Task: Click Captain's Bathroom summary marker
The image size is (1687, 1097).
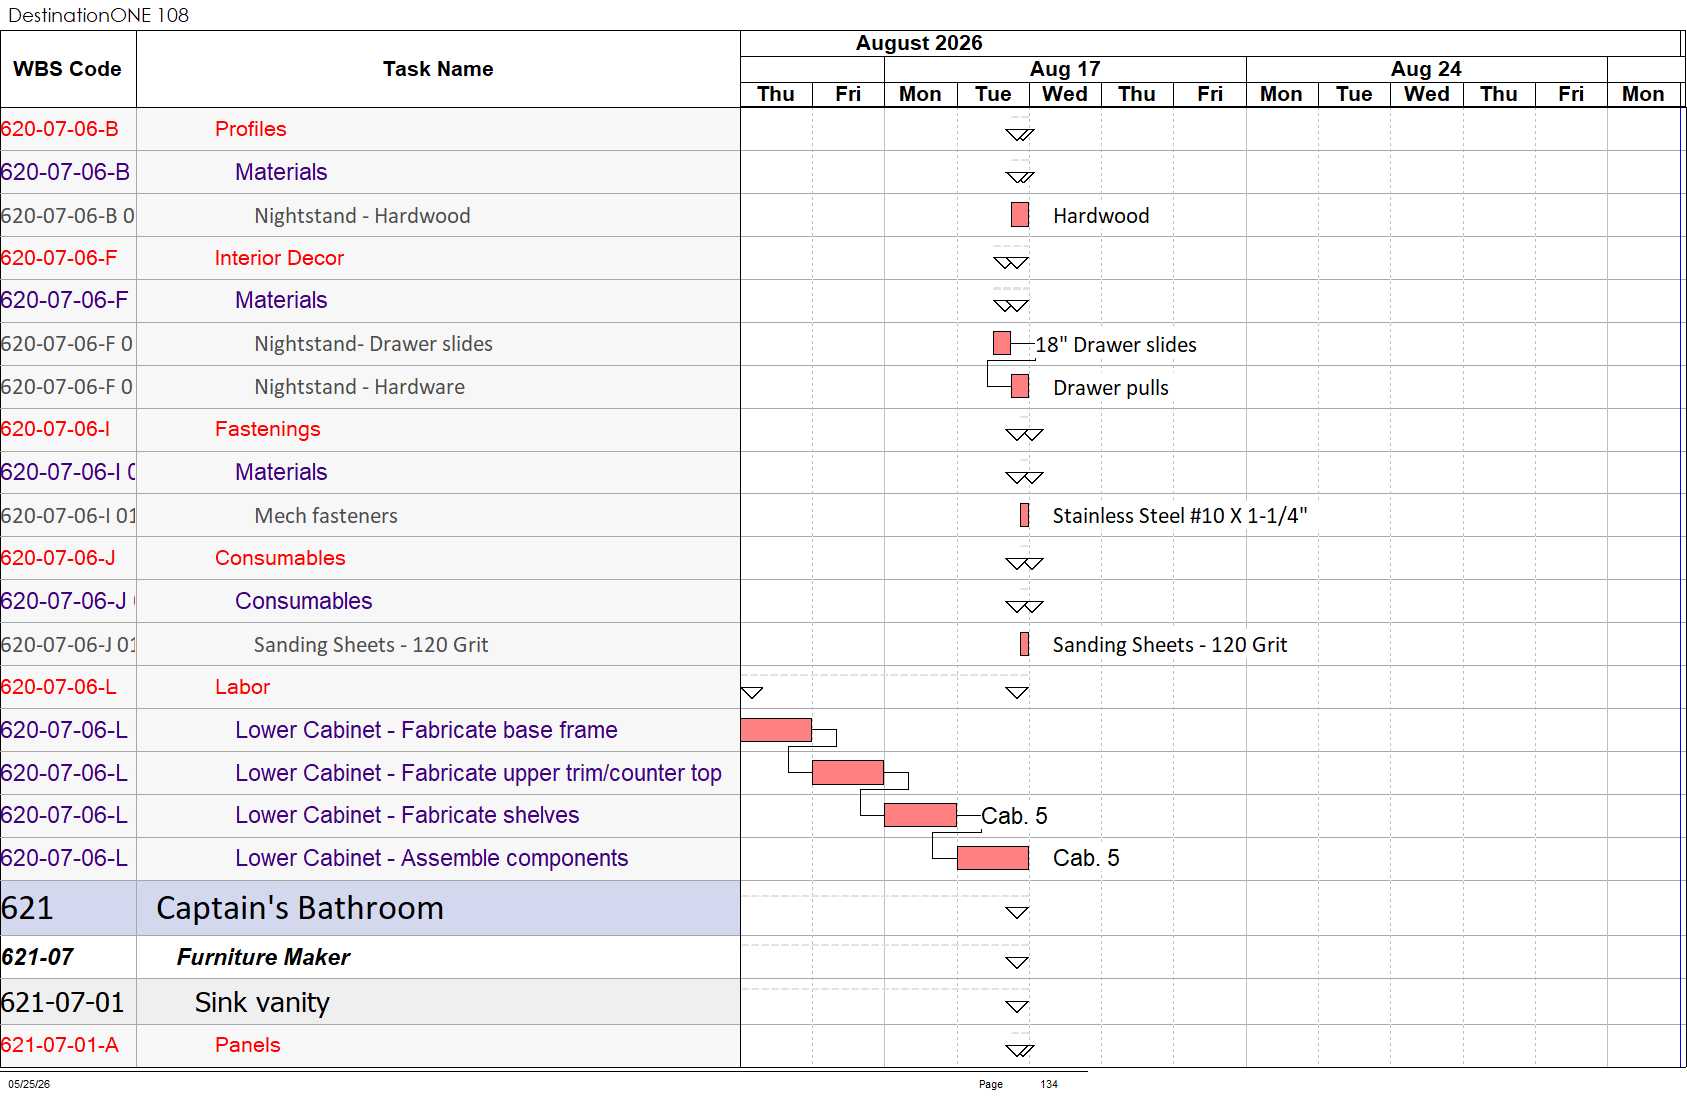Action: (1017, 912)
